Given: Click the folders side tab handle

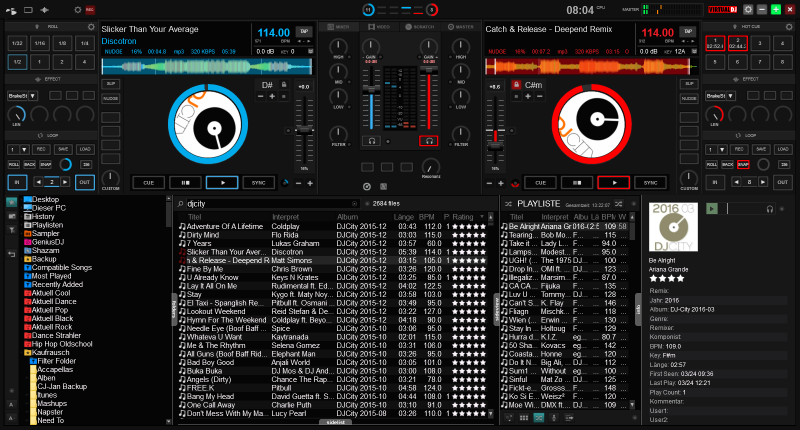Looking at the screenshot, I should coord(174,309).
